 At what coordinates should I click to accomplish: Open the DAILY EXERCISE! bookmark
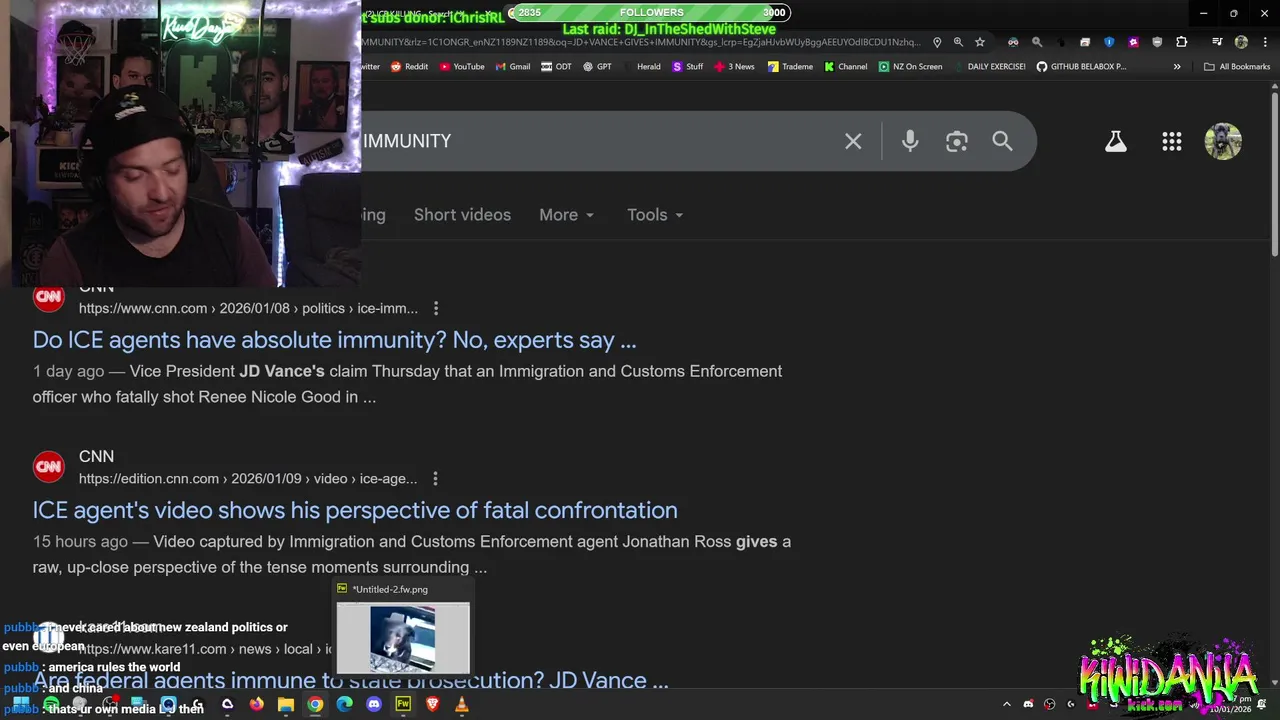point(990,67)
